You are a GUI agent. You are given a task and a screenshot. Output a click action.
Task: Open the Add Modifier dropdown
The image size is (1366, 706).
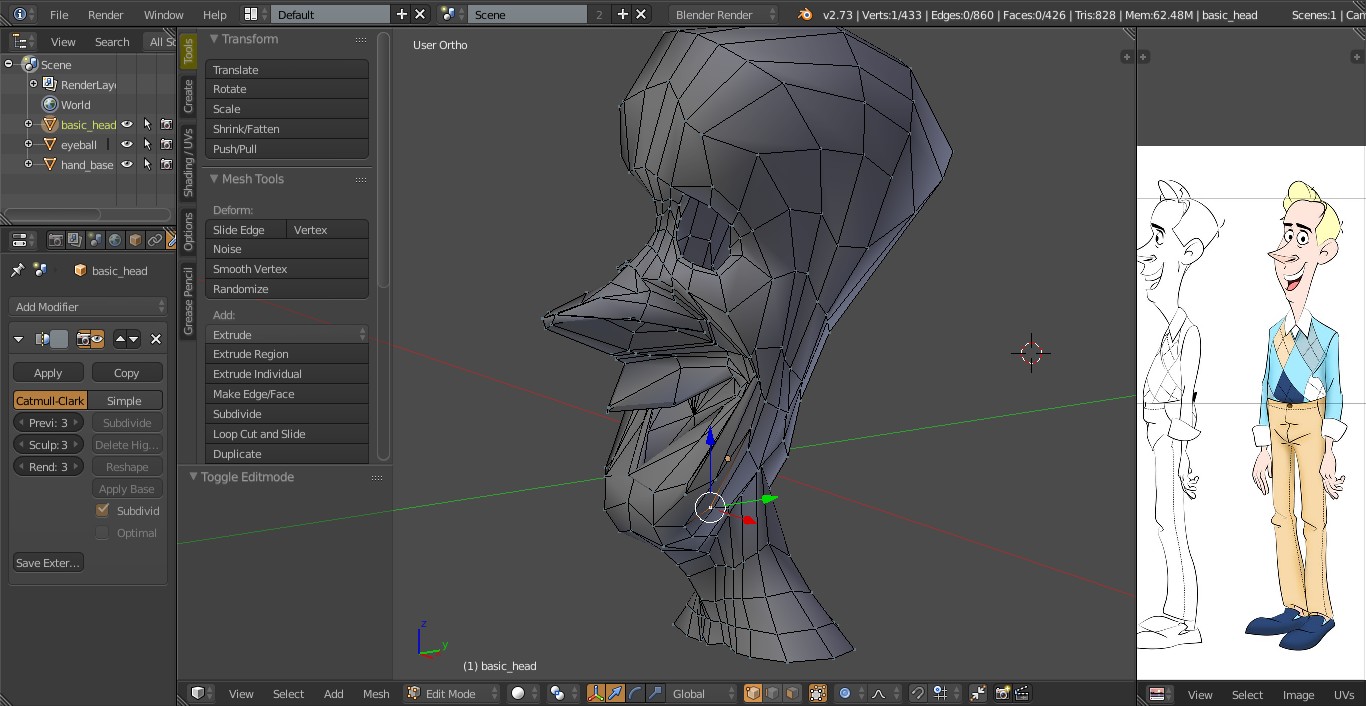[89, 307]
